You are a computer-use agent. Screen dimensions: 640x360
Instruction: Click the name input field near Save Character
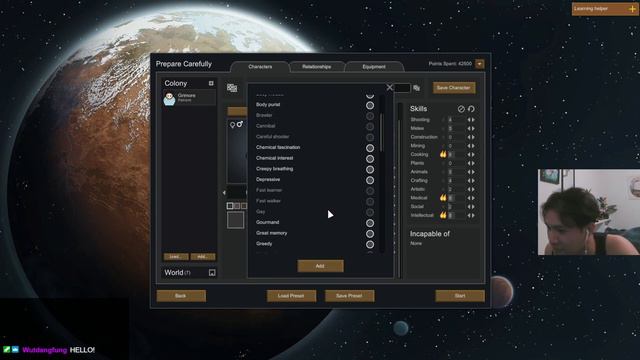coord(402,88)
